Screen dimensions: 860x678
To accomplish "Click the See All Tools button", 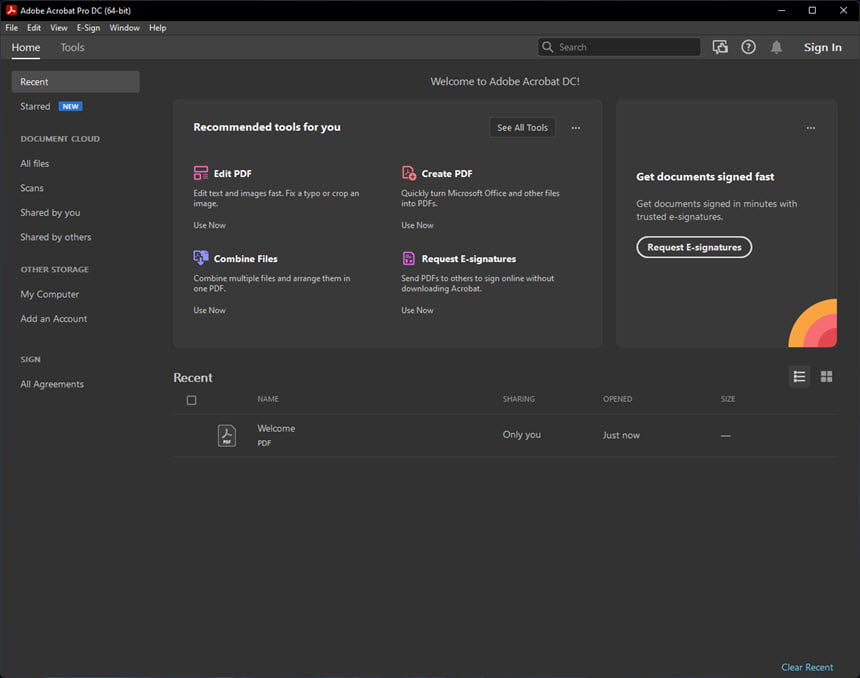I will 522,127.
